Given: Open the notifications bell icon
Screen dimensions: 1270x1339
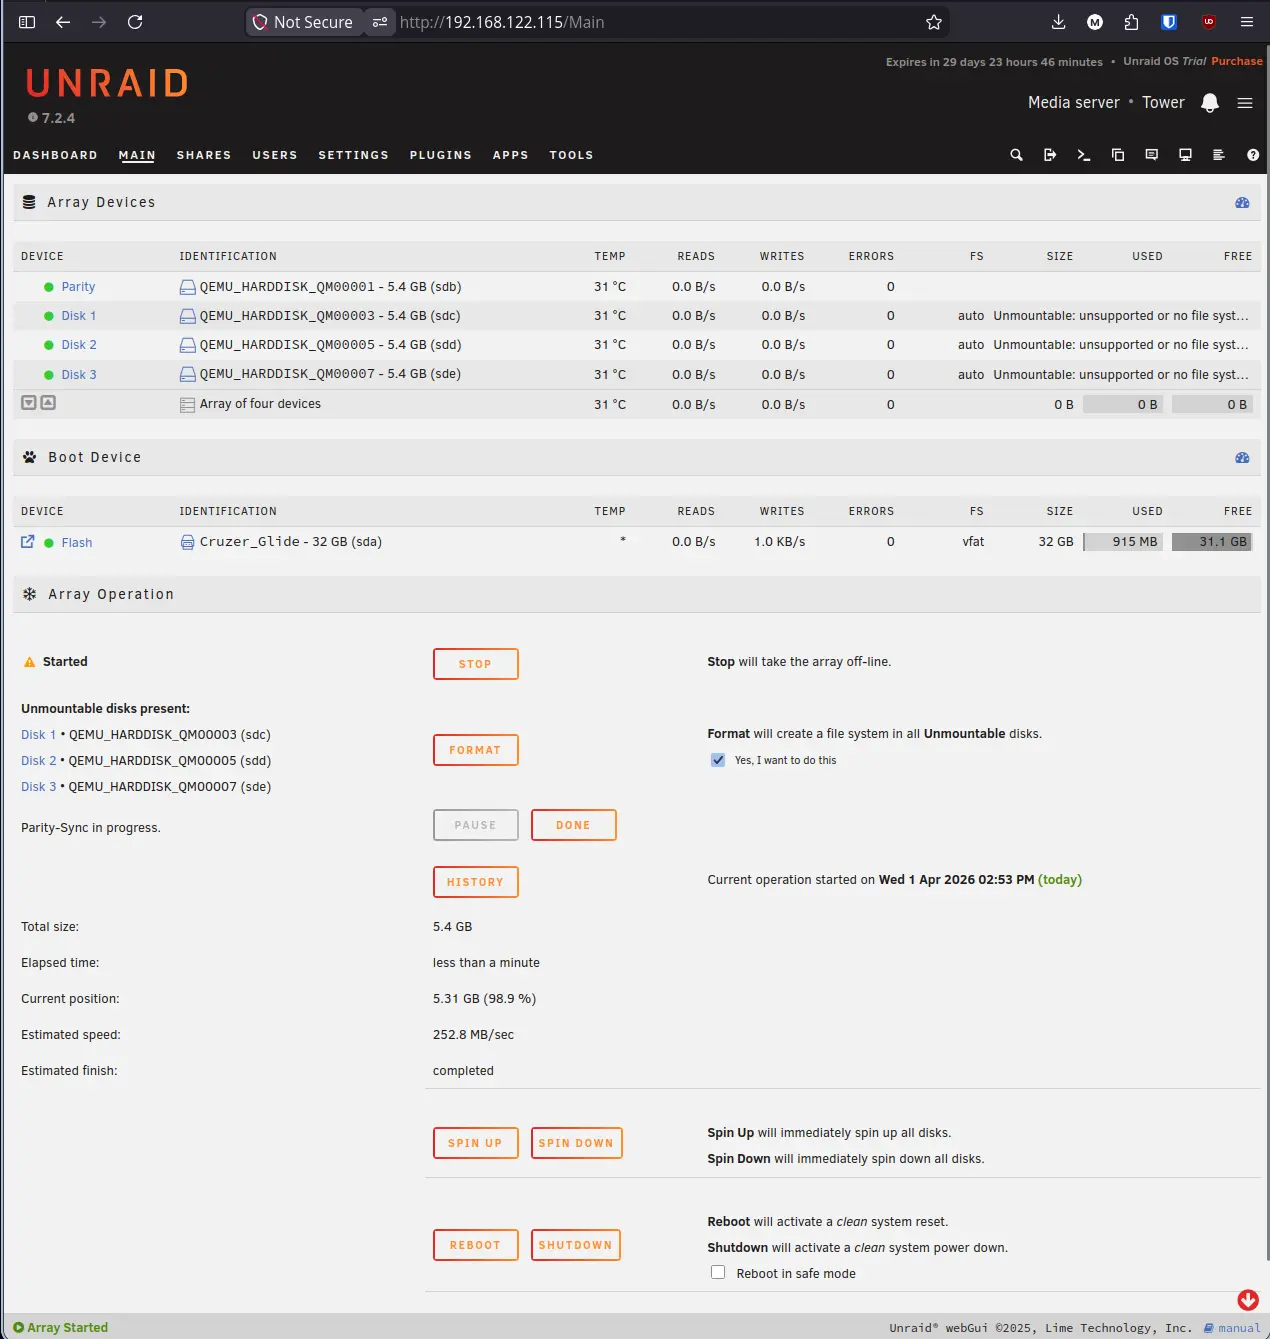Looking at the screenshot, I should [x=1210, y=103].
